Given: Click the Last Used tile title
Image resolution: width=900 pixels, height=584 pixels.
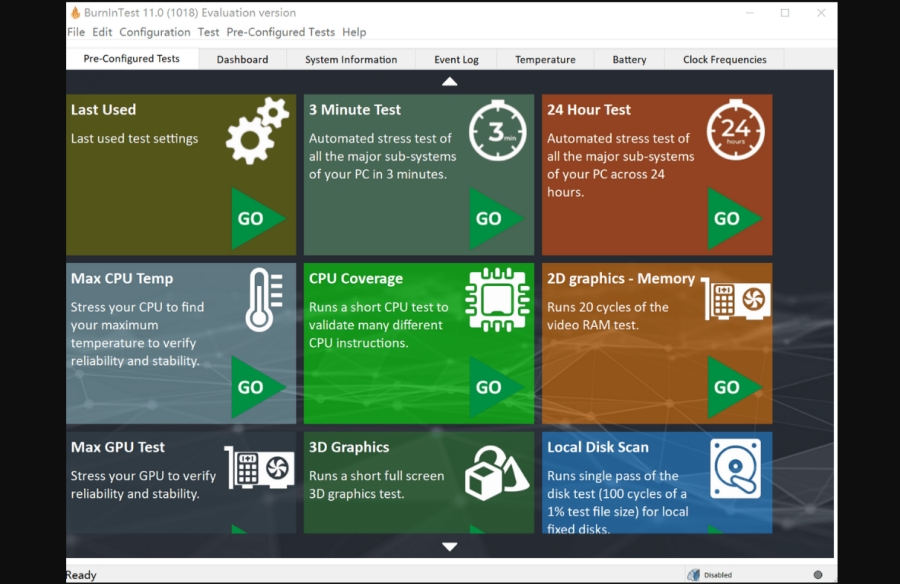Looking at the screenshot, I should 103,110.
